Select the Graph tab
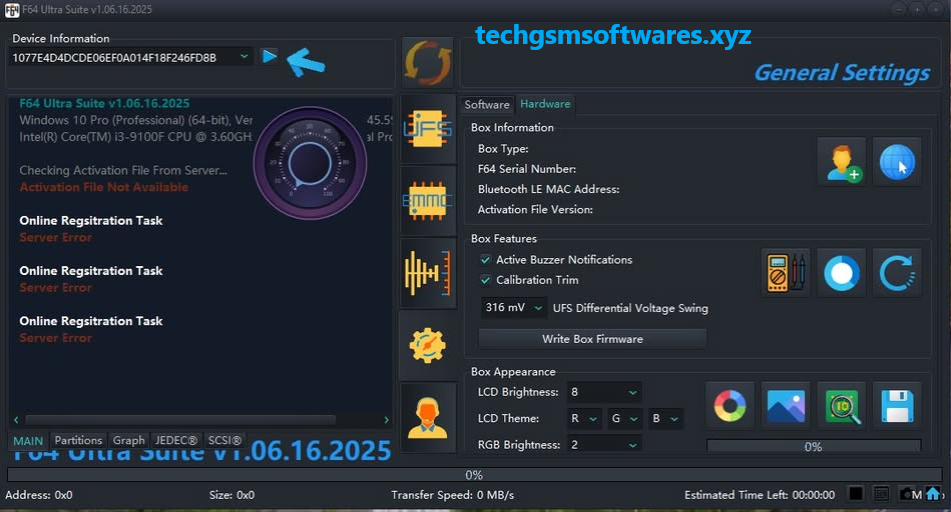951x512 pixels. tap(129, 440)
